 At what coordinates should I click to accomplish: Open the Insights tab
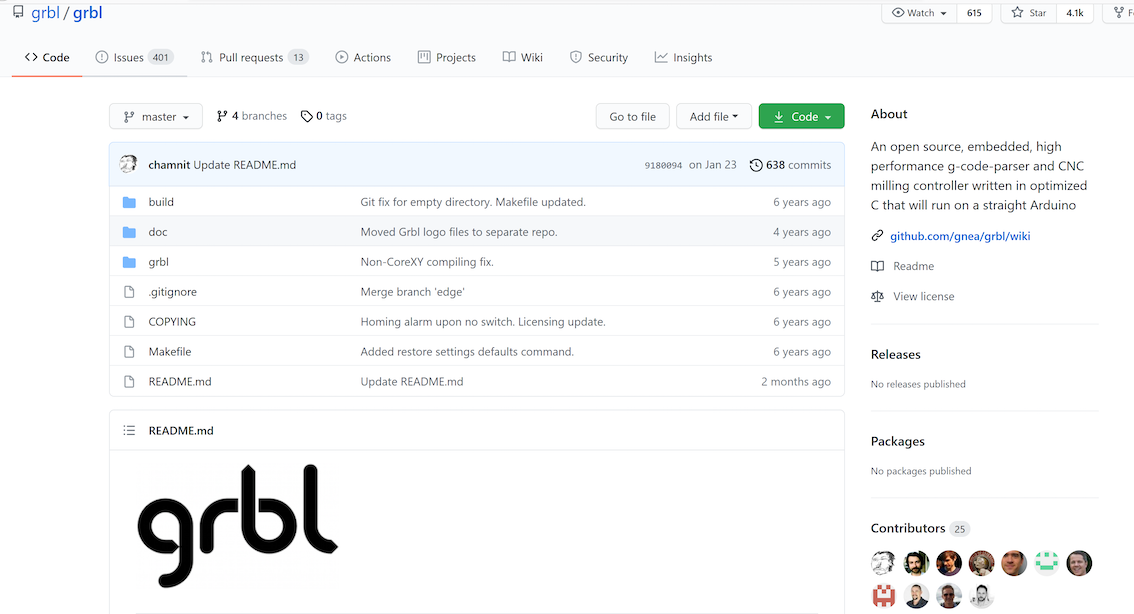click(683, 57)
